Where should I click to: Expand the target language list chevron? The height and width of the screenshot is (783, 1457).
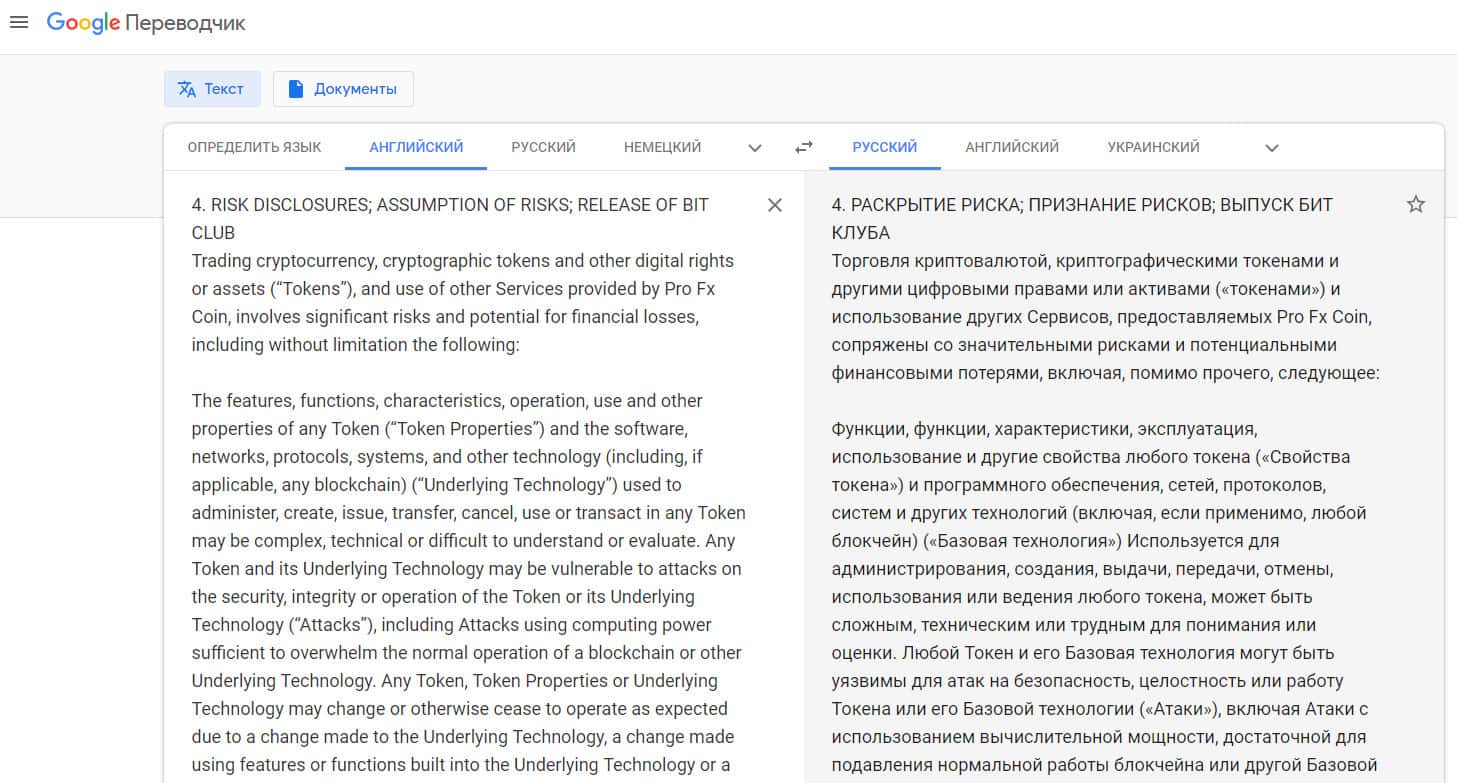pos(1271,148)
